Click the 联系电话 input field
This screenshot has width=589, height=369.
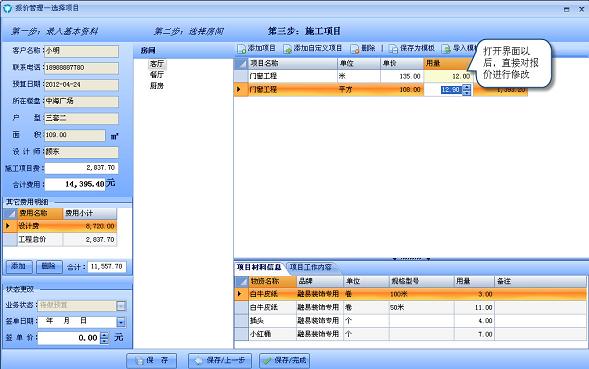(82, 68)
